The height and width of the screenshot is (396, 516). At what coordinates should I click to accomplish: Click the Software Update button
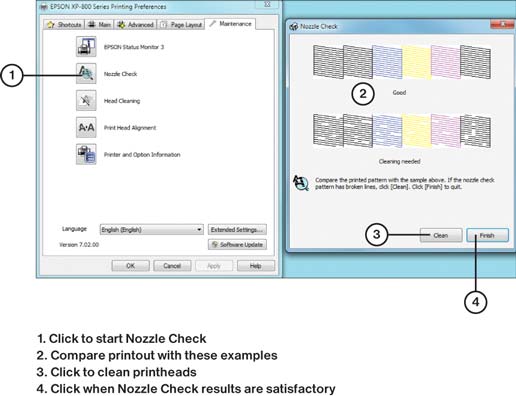tap(237, 244)
